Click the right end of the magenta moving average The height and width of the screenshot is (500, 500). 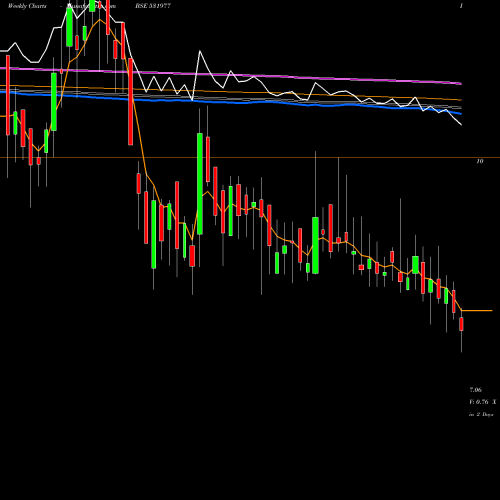point(460,83)
